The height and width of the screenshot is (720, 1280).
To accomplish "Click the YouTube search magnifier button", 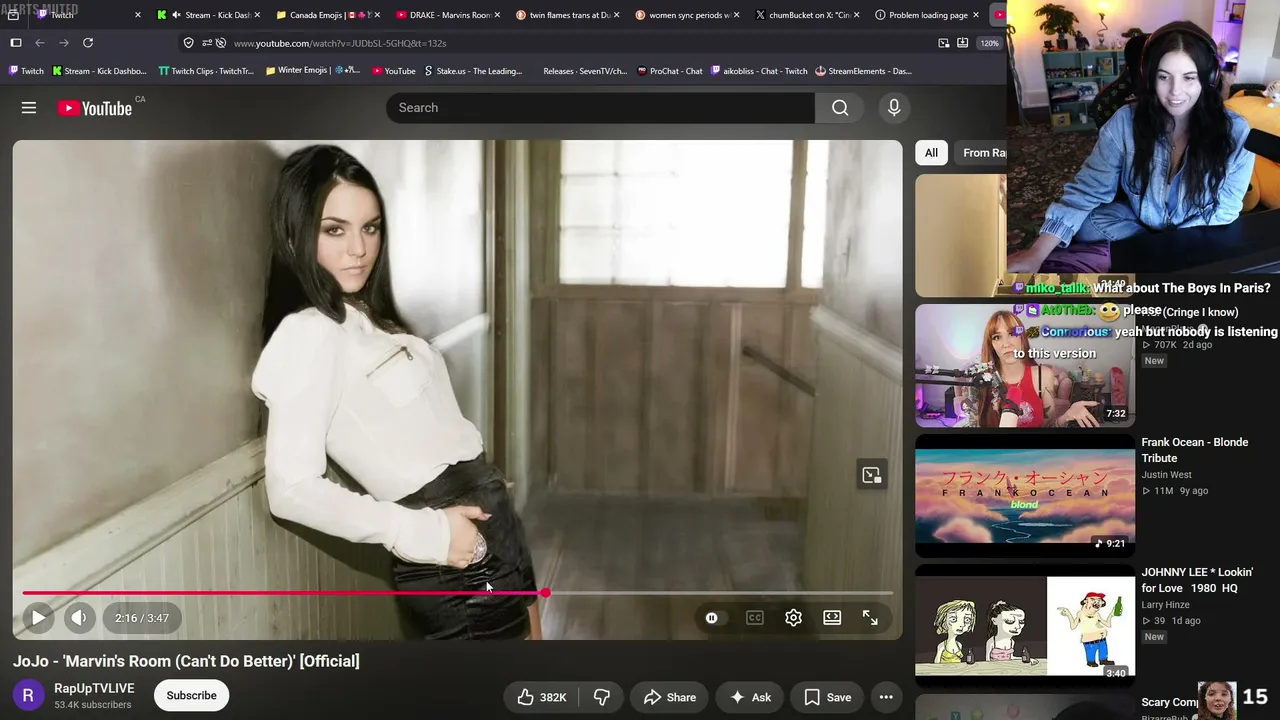I will [840, 108].
